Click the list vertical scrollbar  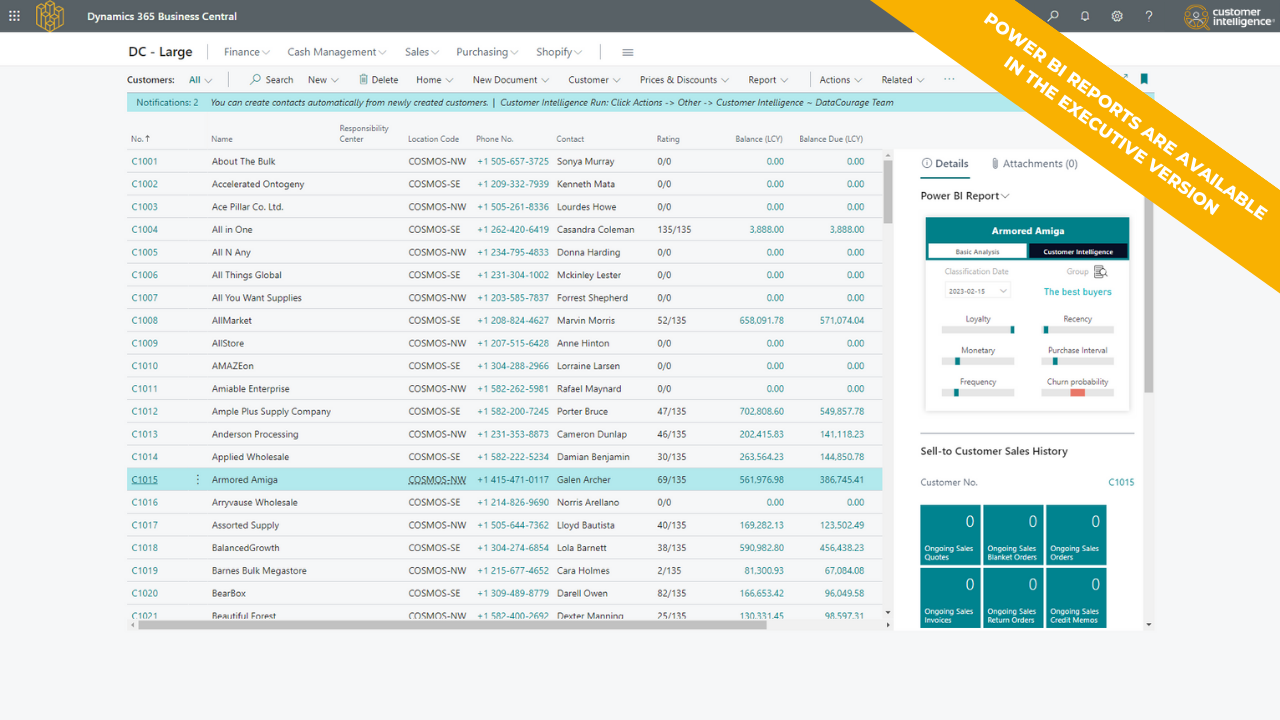point(888,193)
